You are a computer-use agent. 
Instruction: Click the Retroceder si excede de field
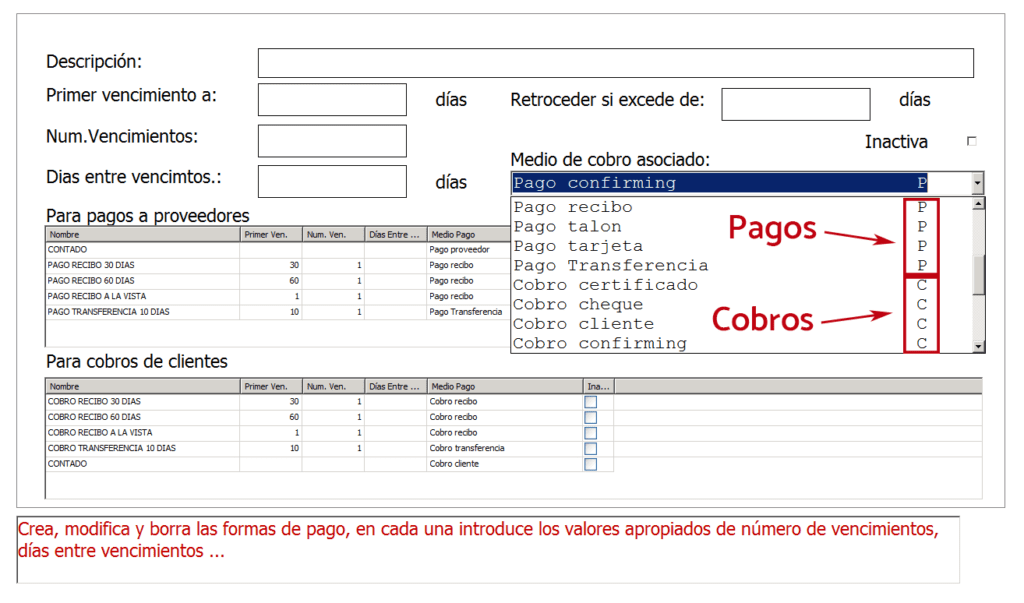pos(795,104)
